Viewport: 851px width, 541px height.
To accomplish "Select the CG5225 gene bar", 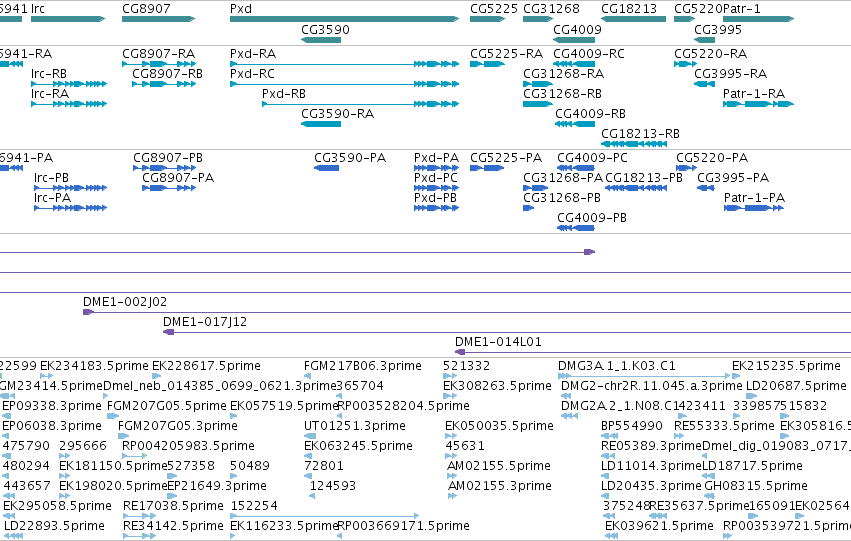I will [487, 19].
